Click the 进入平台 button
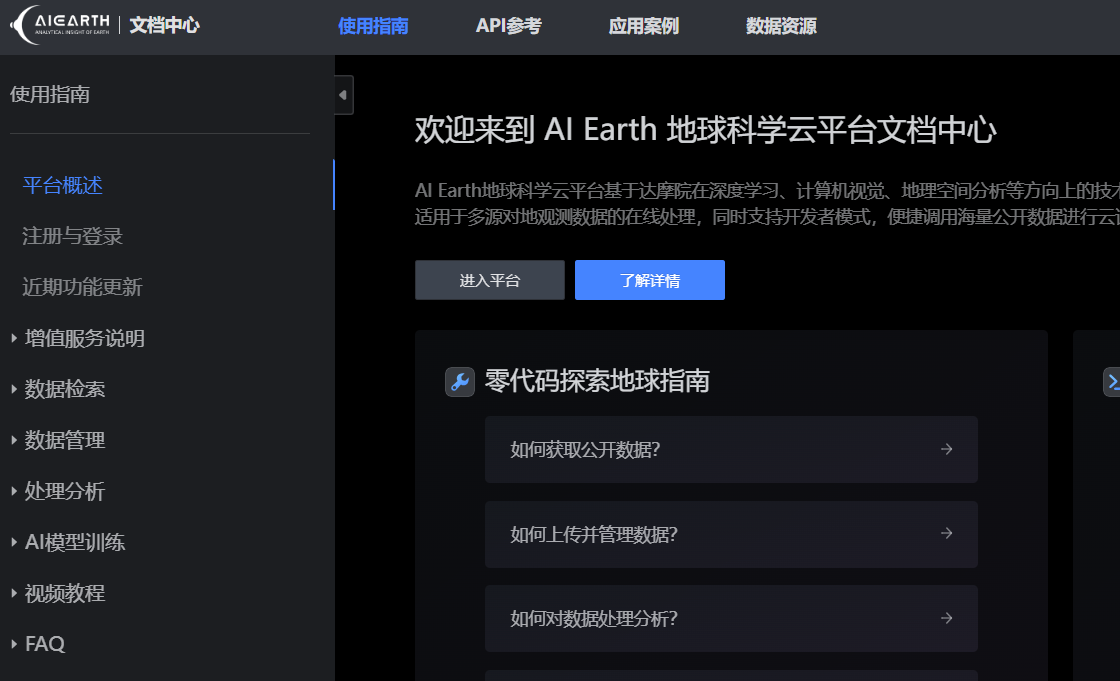 [x=489, y=280]
